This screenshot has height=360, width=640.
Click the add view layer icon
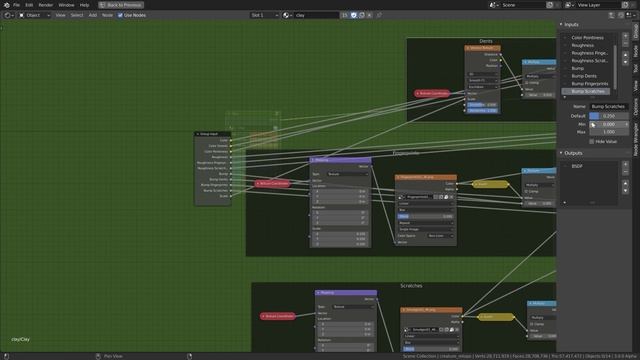click(x=625, y=5)
